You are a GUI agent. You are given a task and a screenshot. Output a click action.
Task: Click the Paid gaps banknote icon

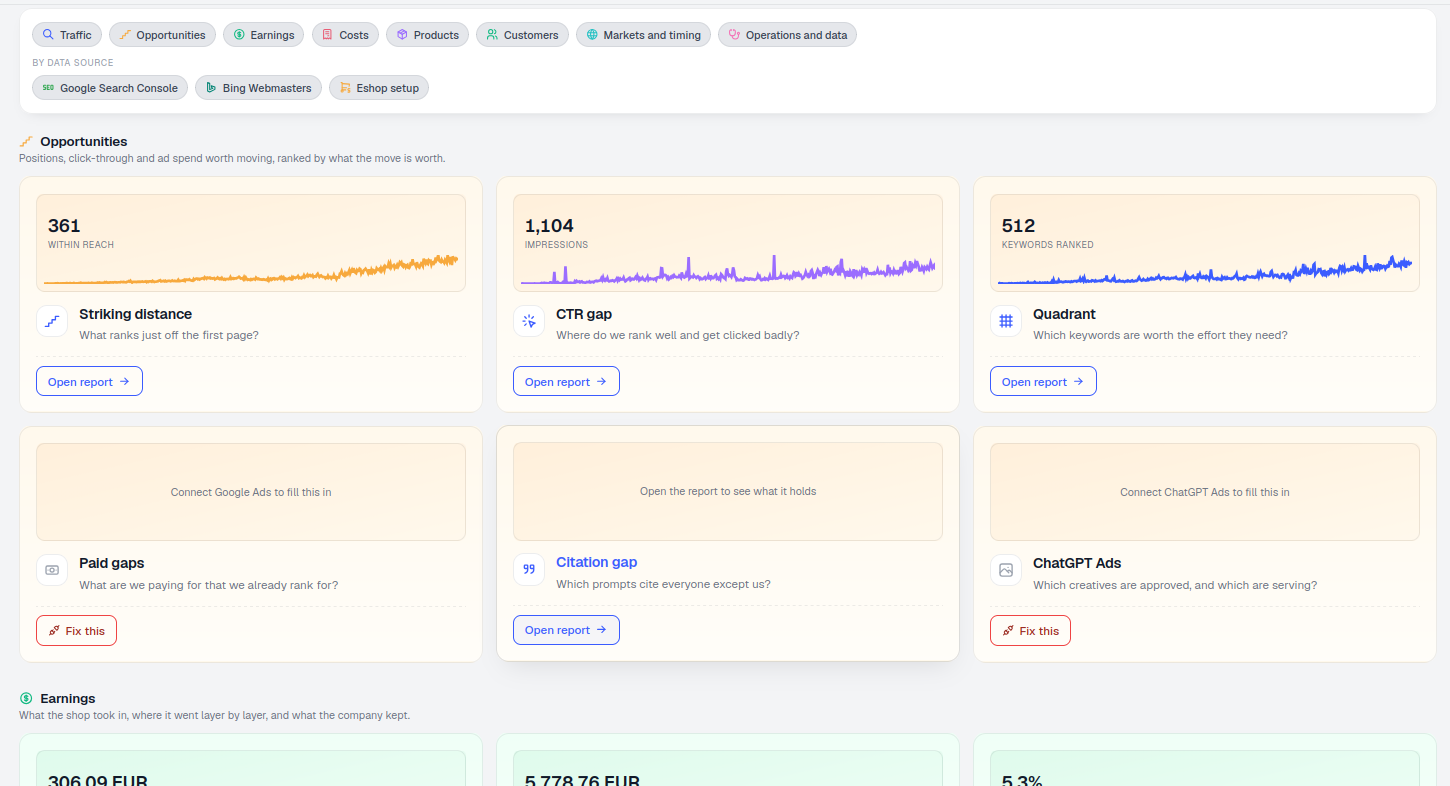pyautogui.click(x=52, y=570)
